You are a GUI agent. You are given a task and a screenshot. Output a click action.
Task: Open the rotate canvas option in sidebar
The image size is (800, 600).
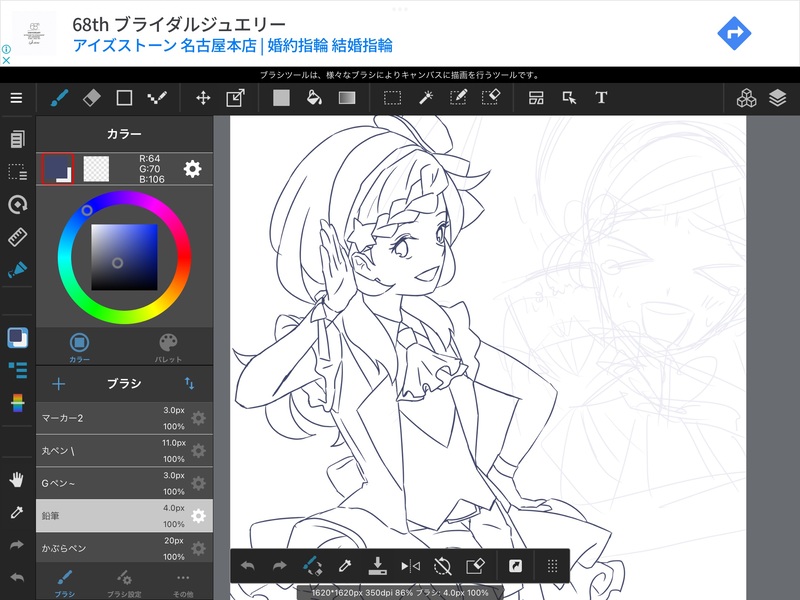point(17,205)
